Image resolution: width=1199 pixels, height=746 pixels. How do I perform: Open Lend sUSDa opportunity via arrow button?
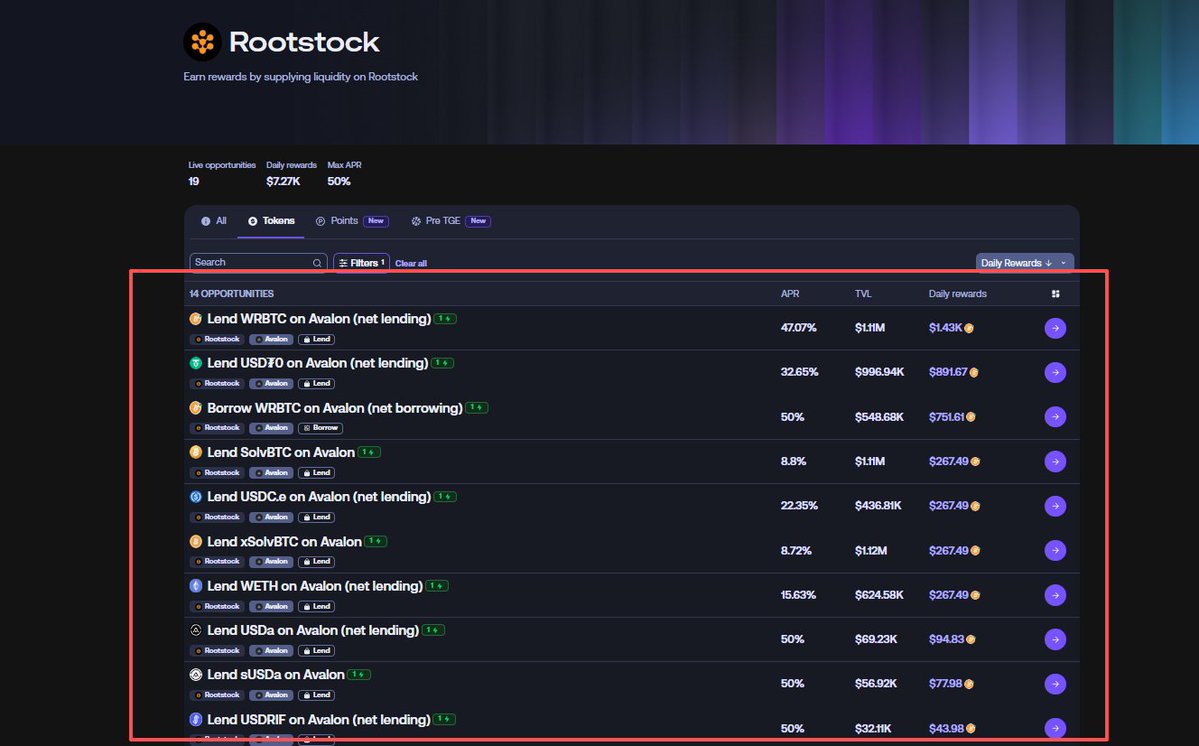(1055, 684)
